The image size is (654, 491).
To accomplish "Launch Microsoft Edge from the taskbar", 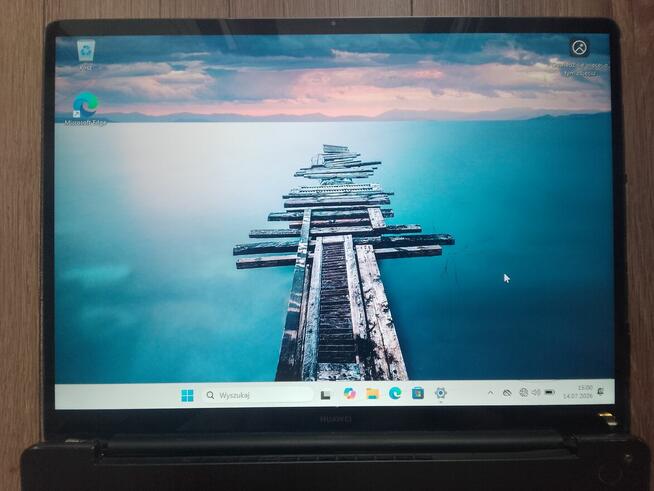I will pyautogui.click(x=395, y=393).
